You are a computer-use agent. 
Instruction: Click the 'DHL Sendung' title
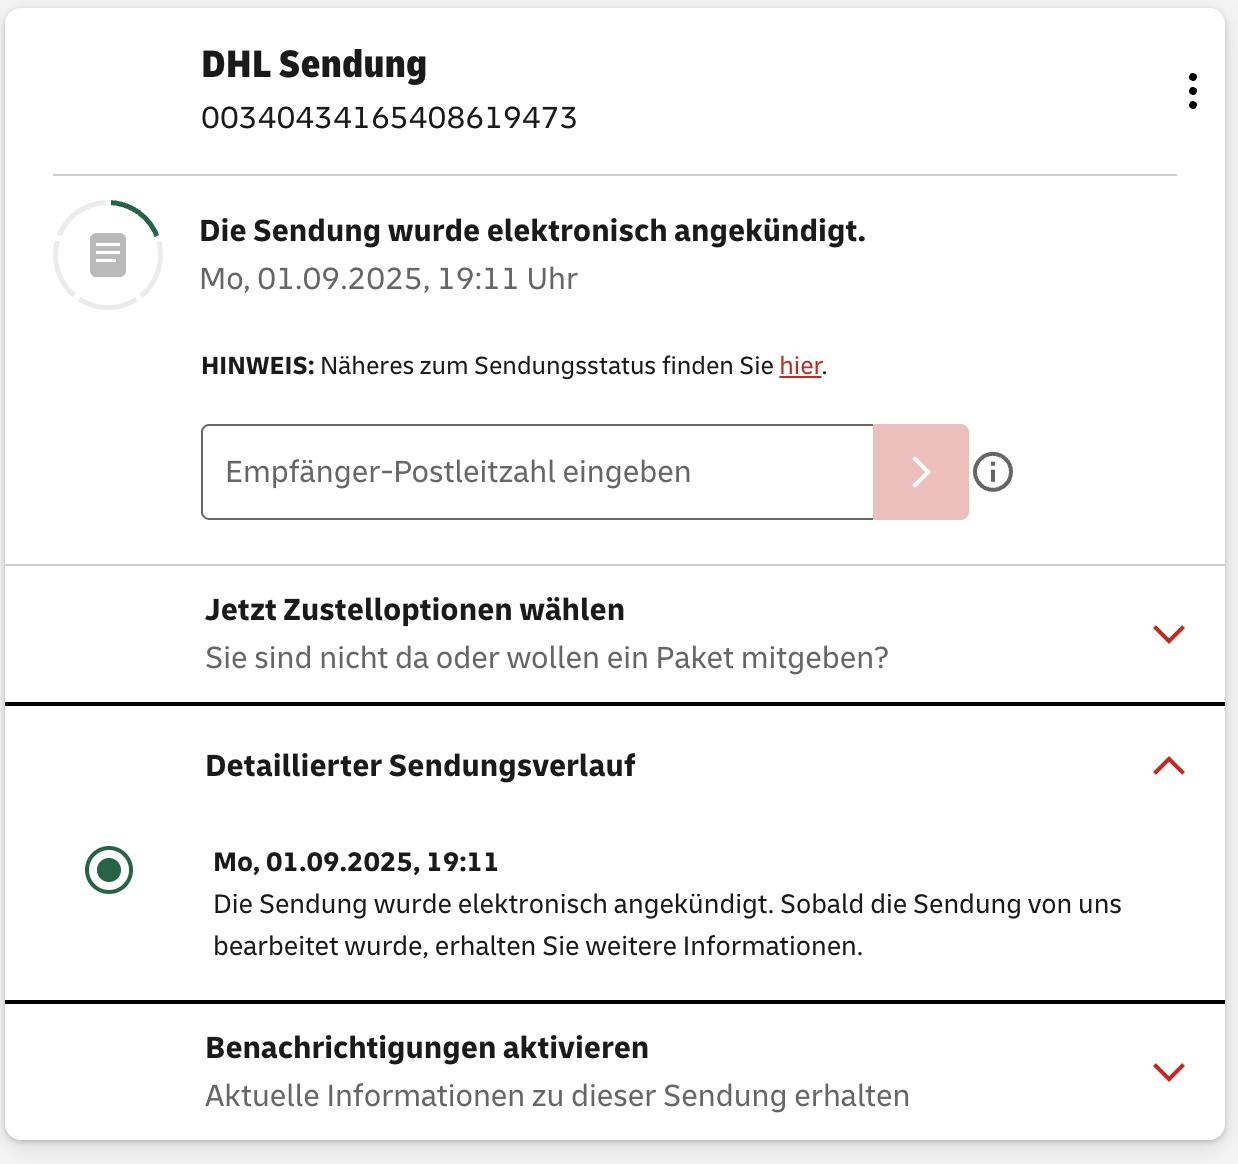(x=314, y=65)
